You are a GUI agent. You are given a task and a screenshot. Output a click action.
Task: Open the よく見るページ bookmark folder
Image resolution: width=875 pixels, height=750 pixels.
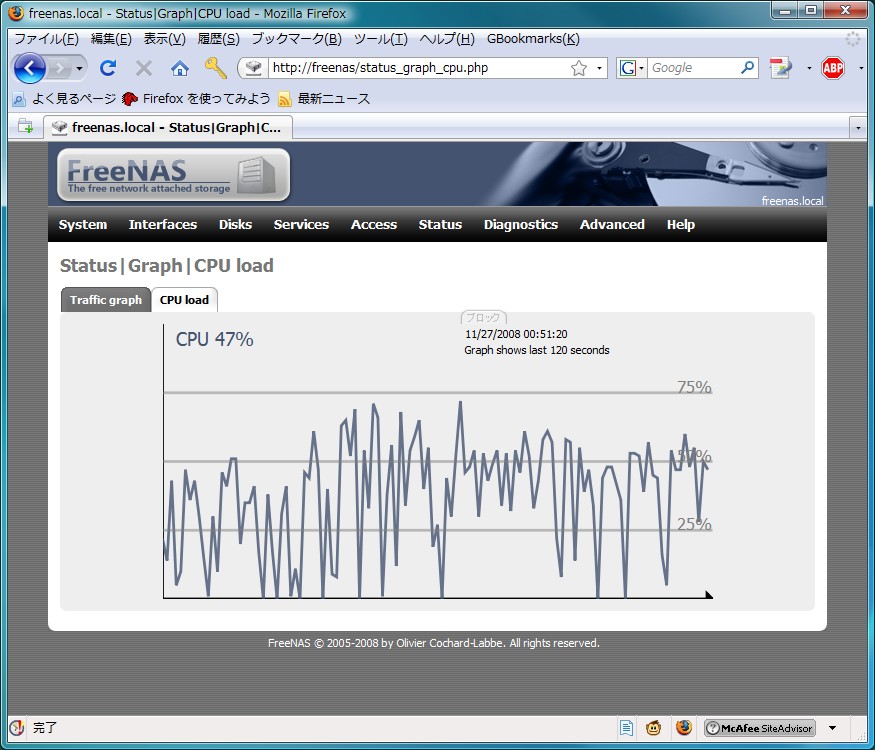(x=64, y=99)
